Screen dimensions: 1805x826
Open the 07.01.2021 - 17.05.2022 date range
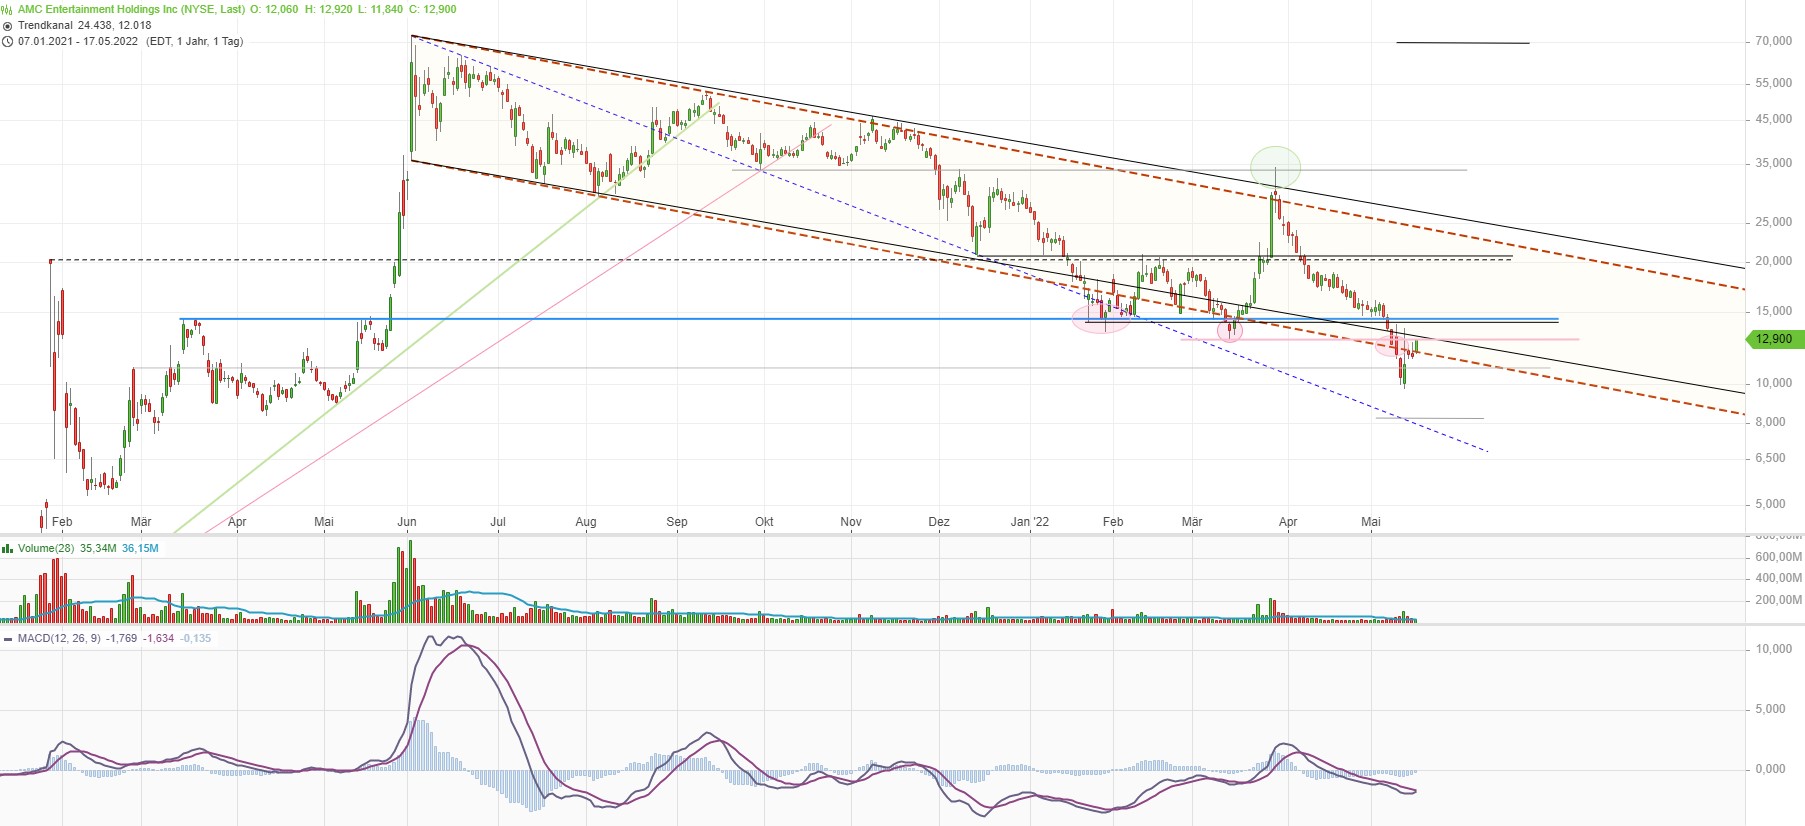tap(78, 42)
